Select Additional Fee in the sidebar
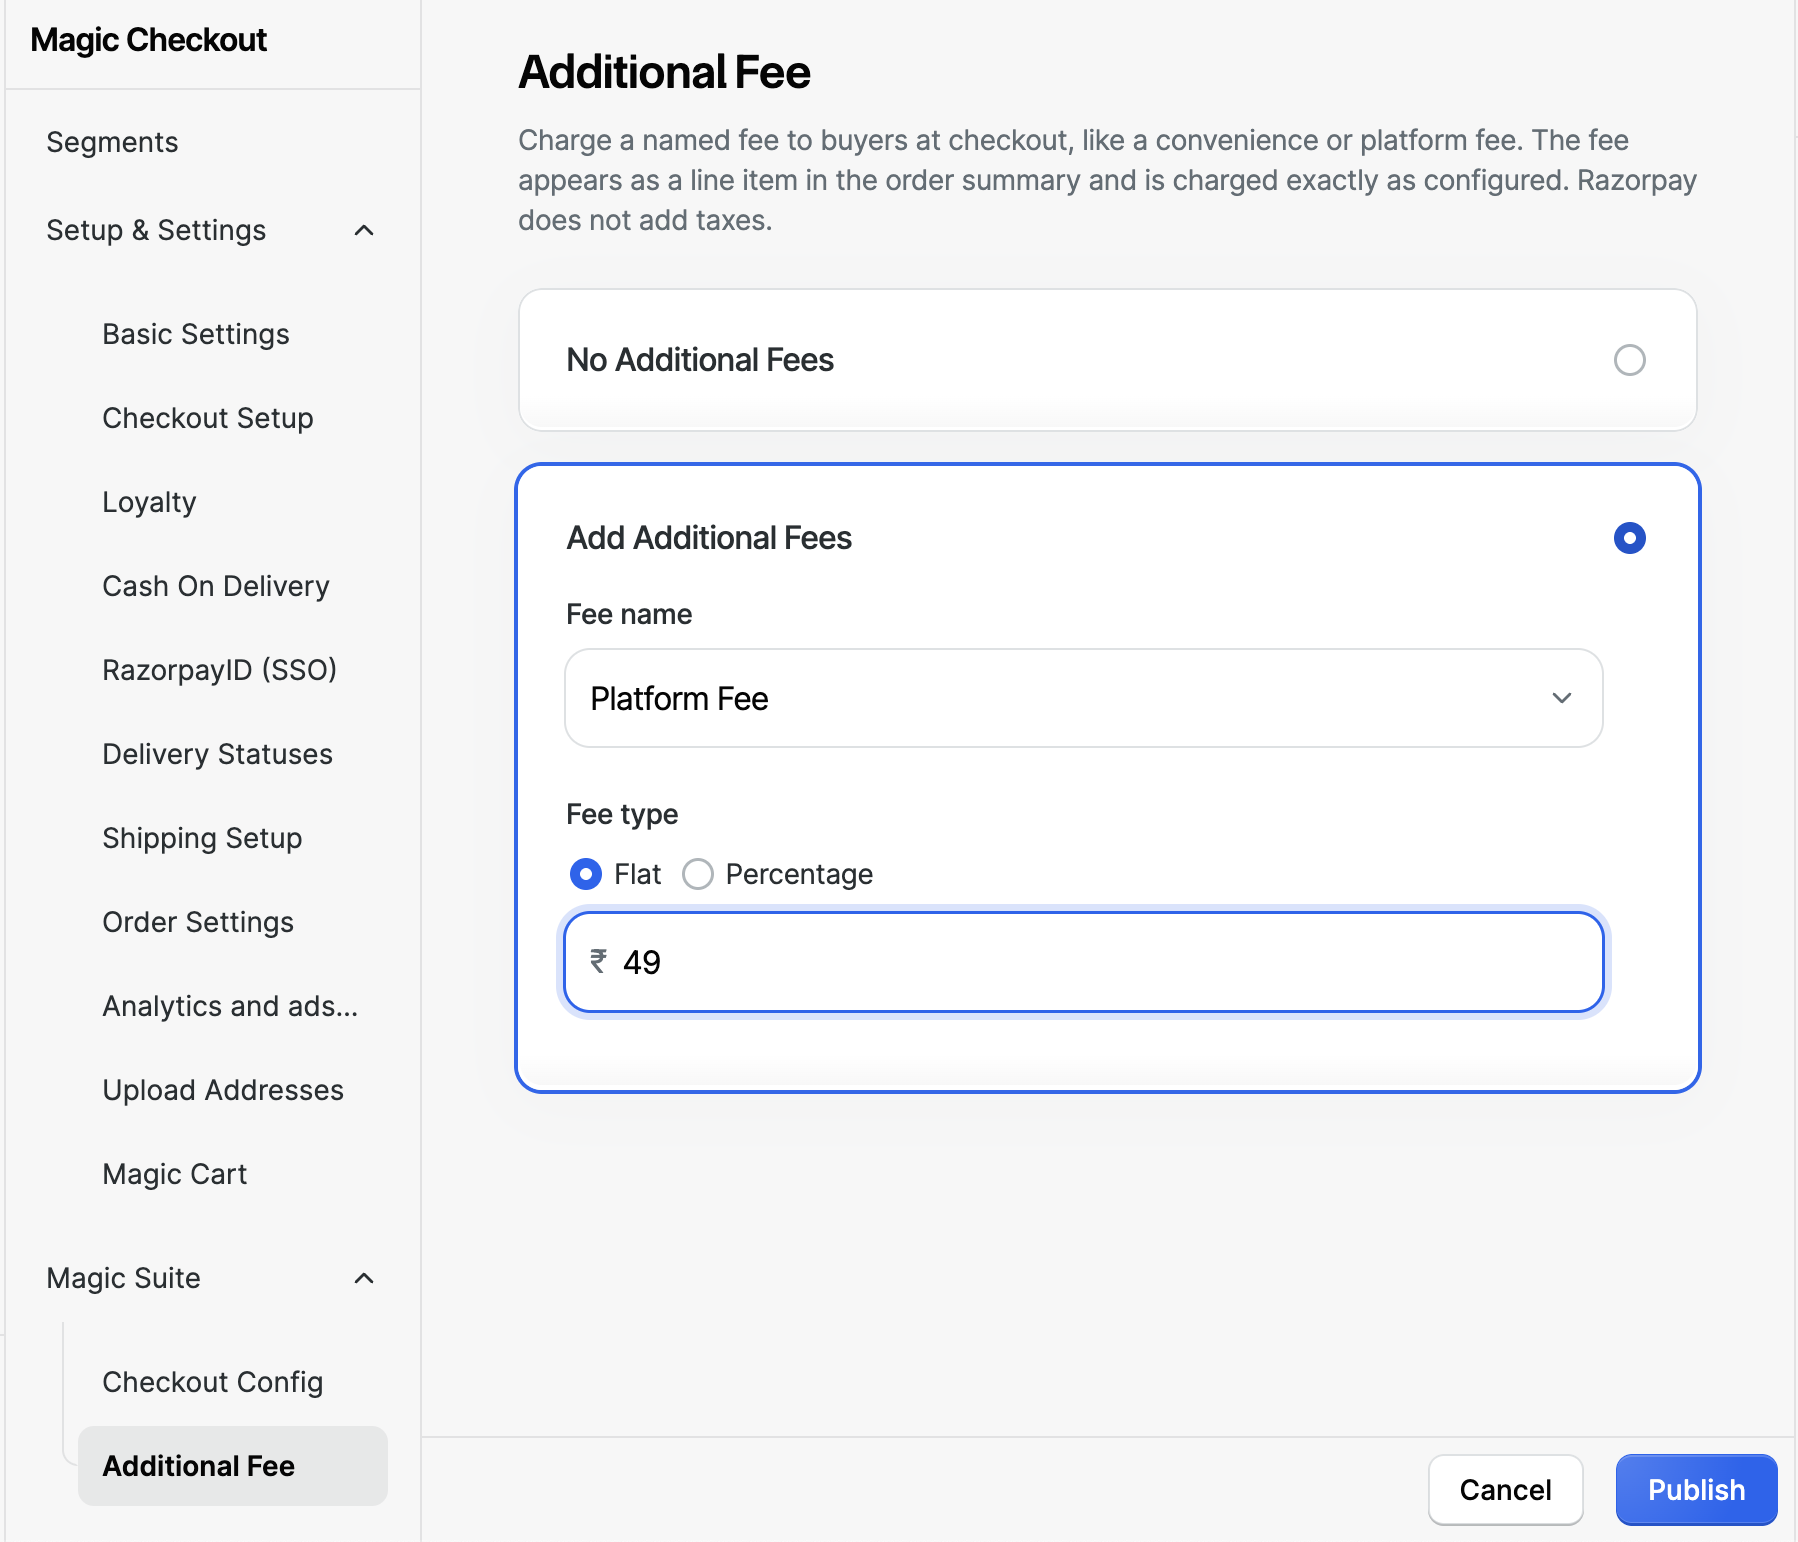Viewport: 1798px width, 1542px height. coord(233,1466)
